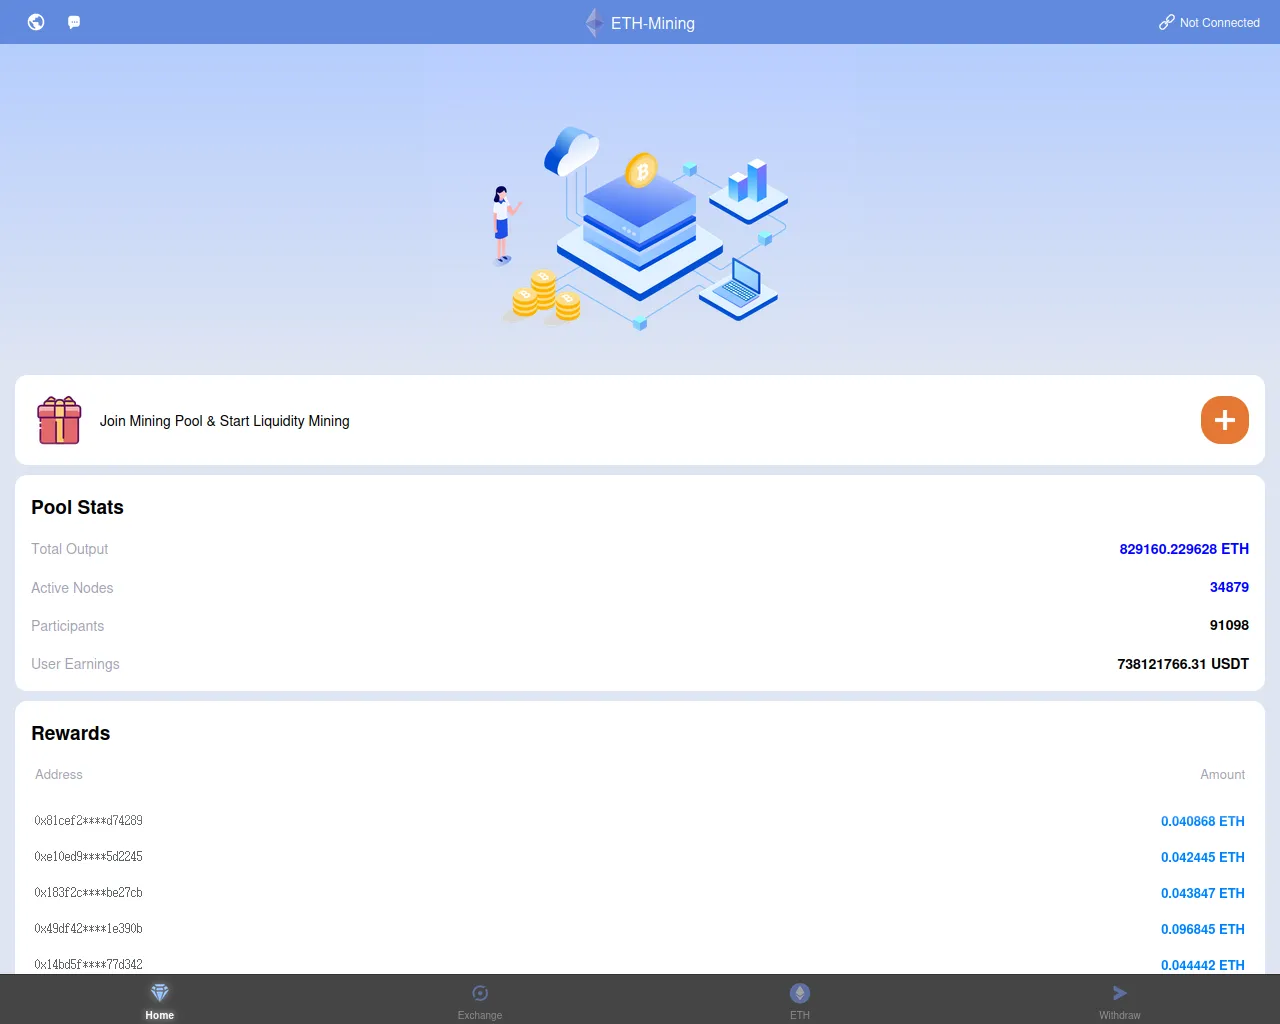This screenshot has height=1024, width=1280.
Task: Click the gift box icon
Action: coord(59,420)
